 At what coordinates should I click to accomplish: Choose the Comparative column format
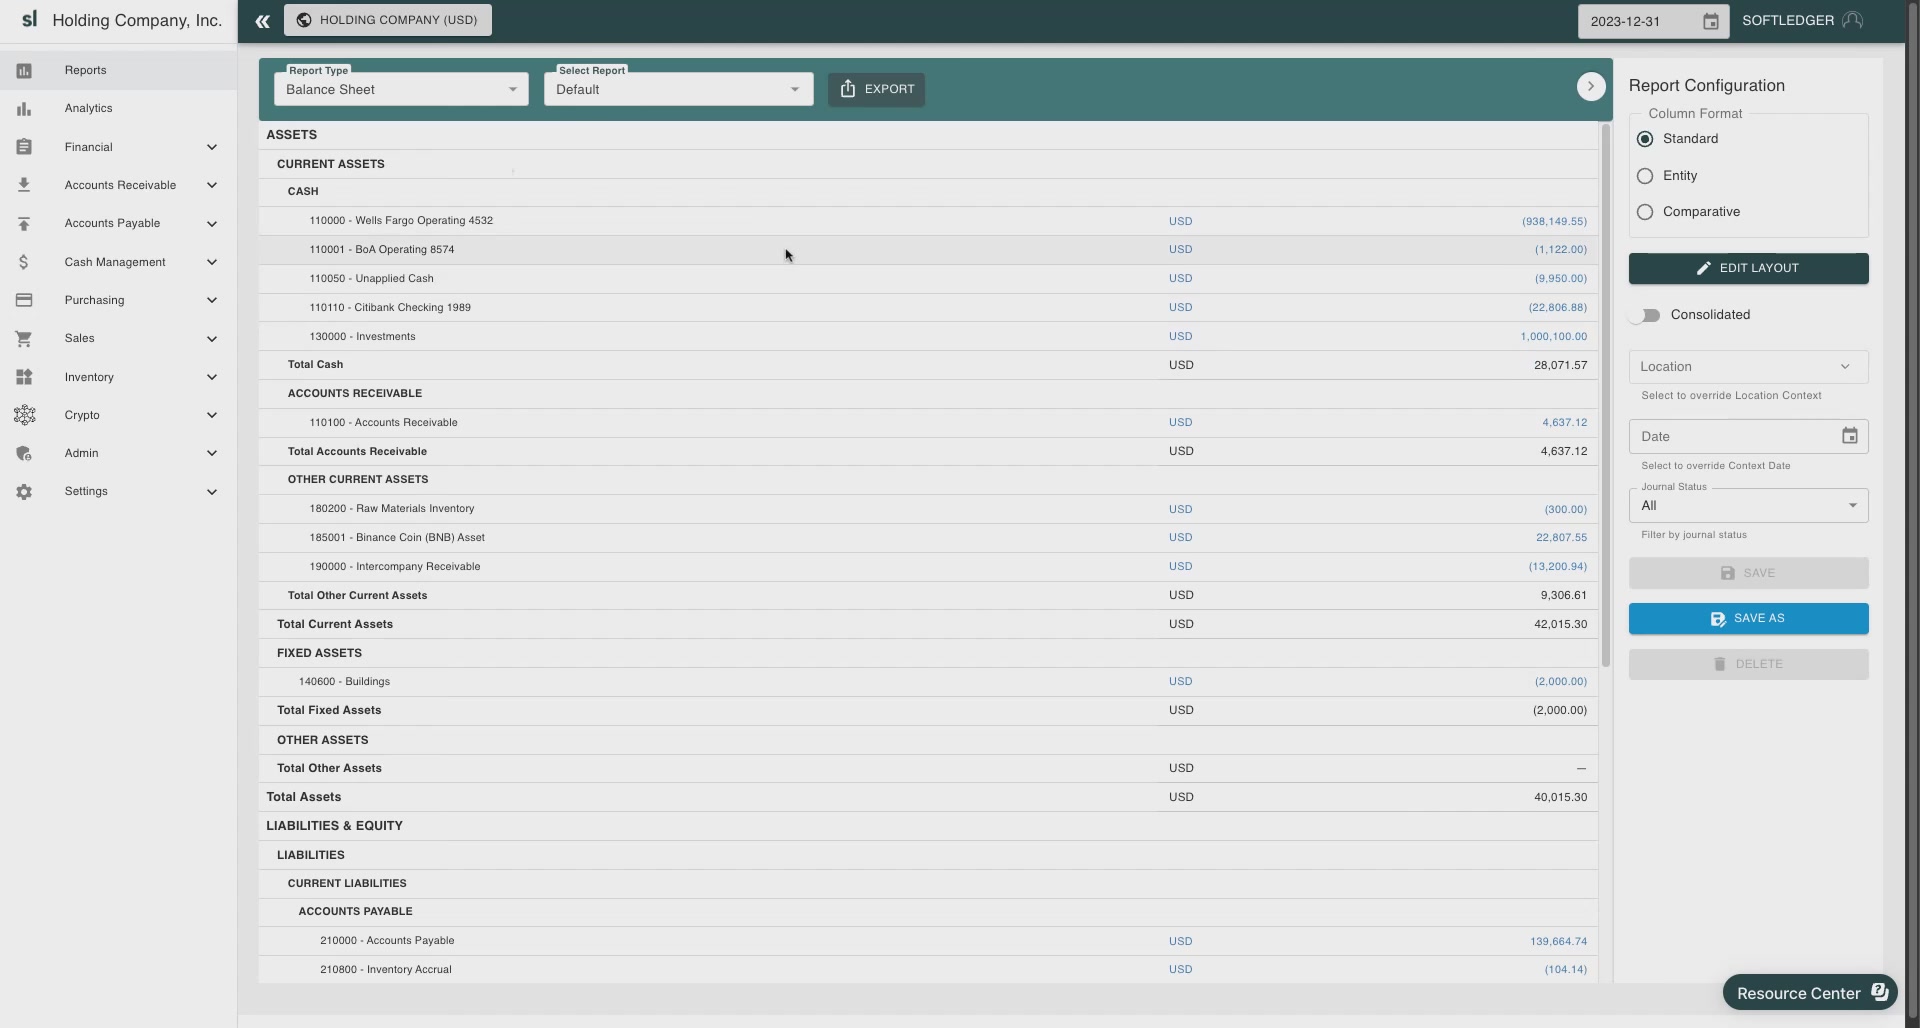click(1645, 212)
